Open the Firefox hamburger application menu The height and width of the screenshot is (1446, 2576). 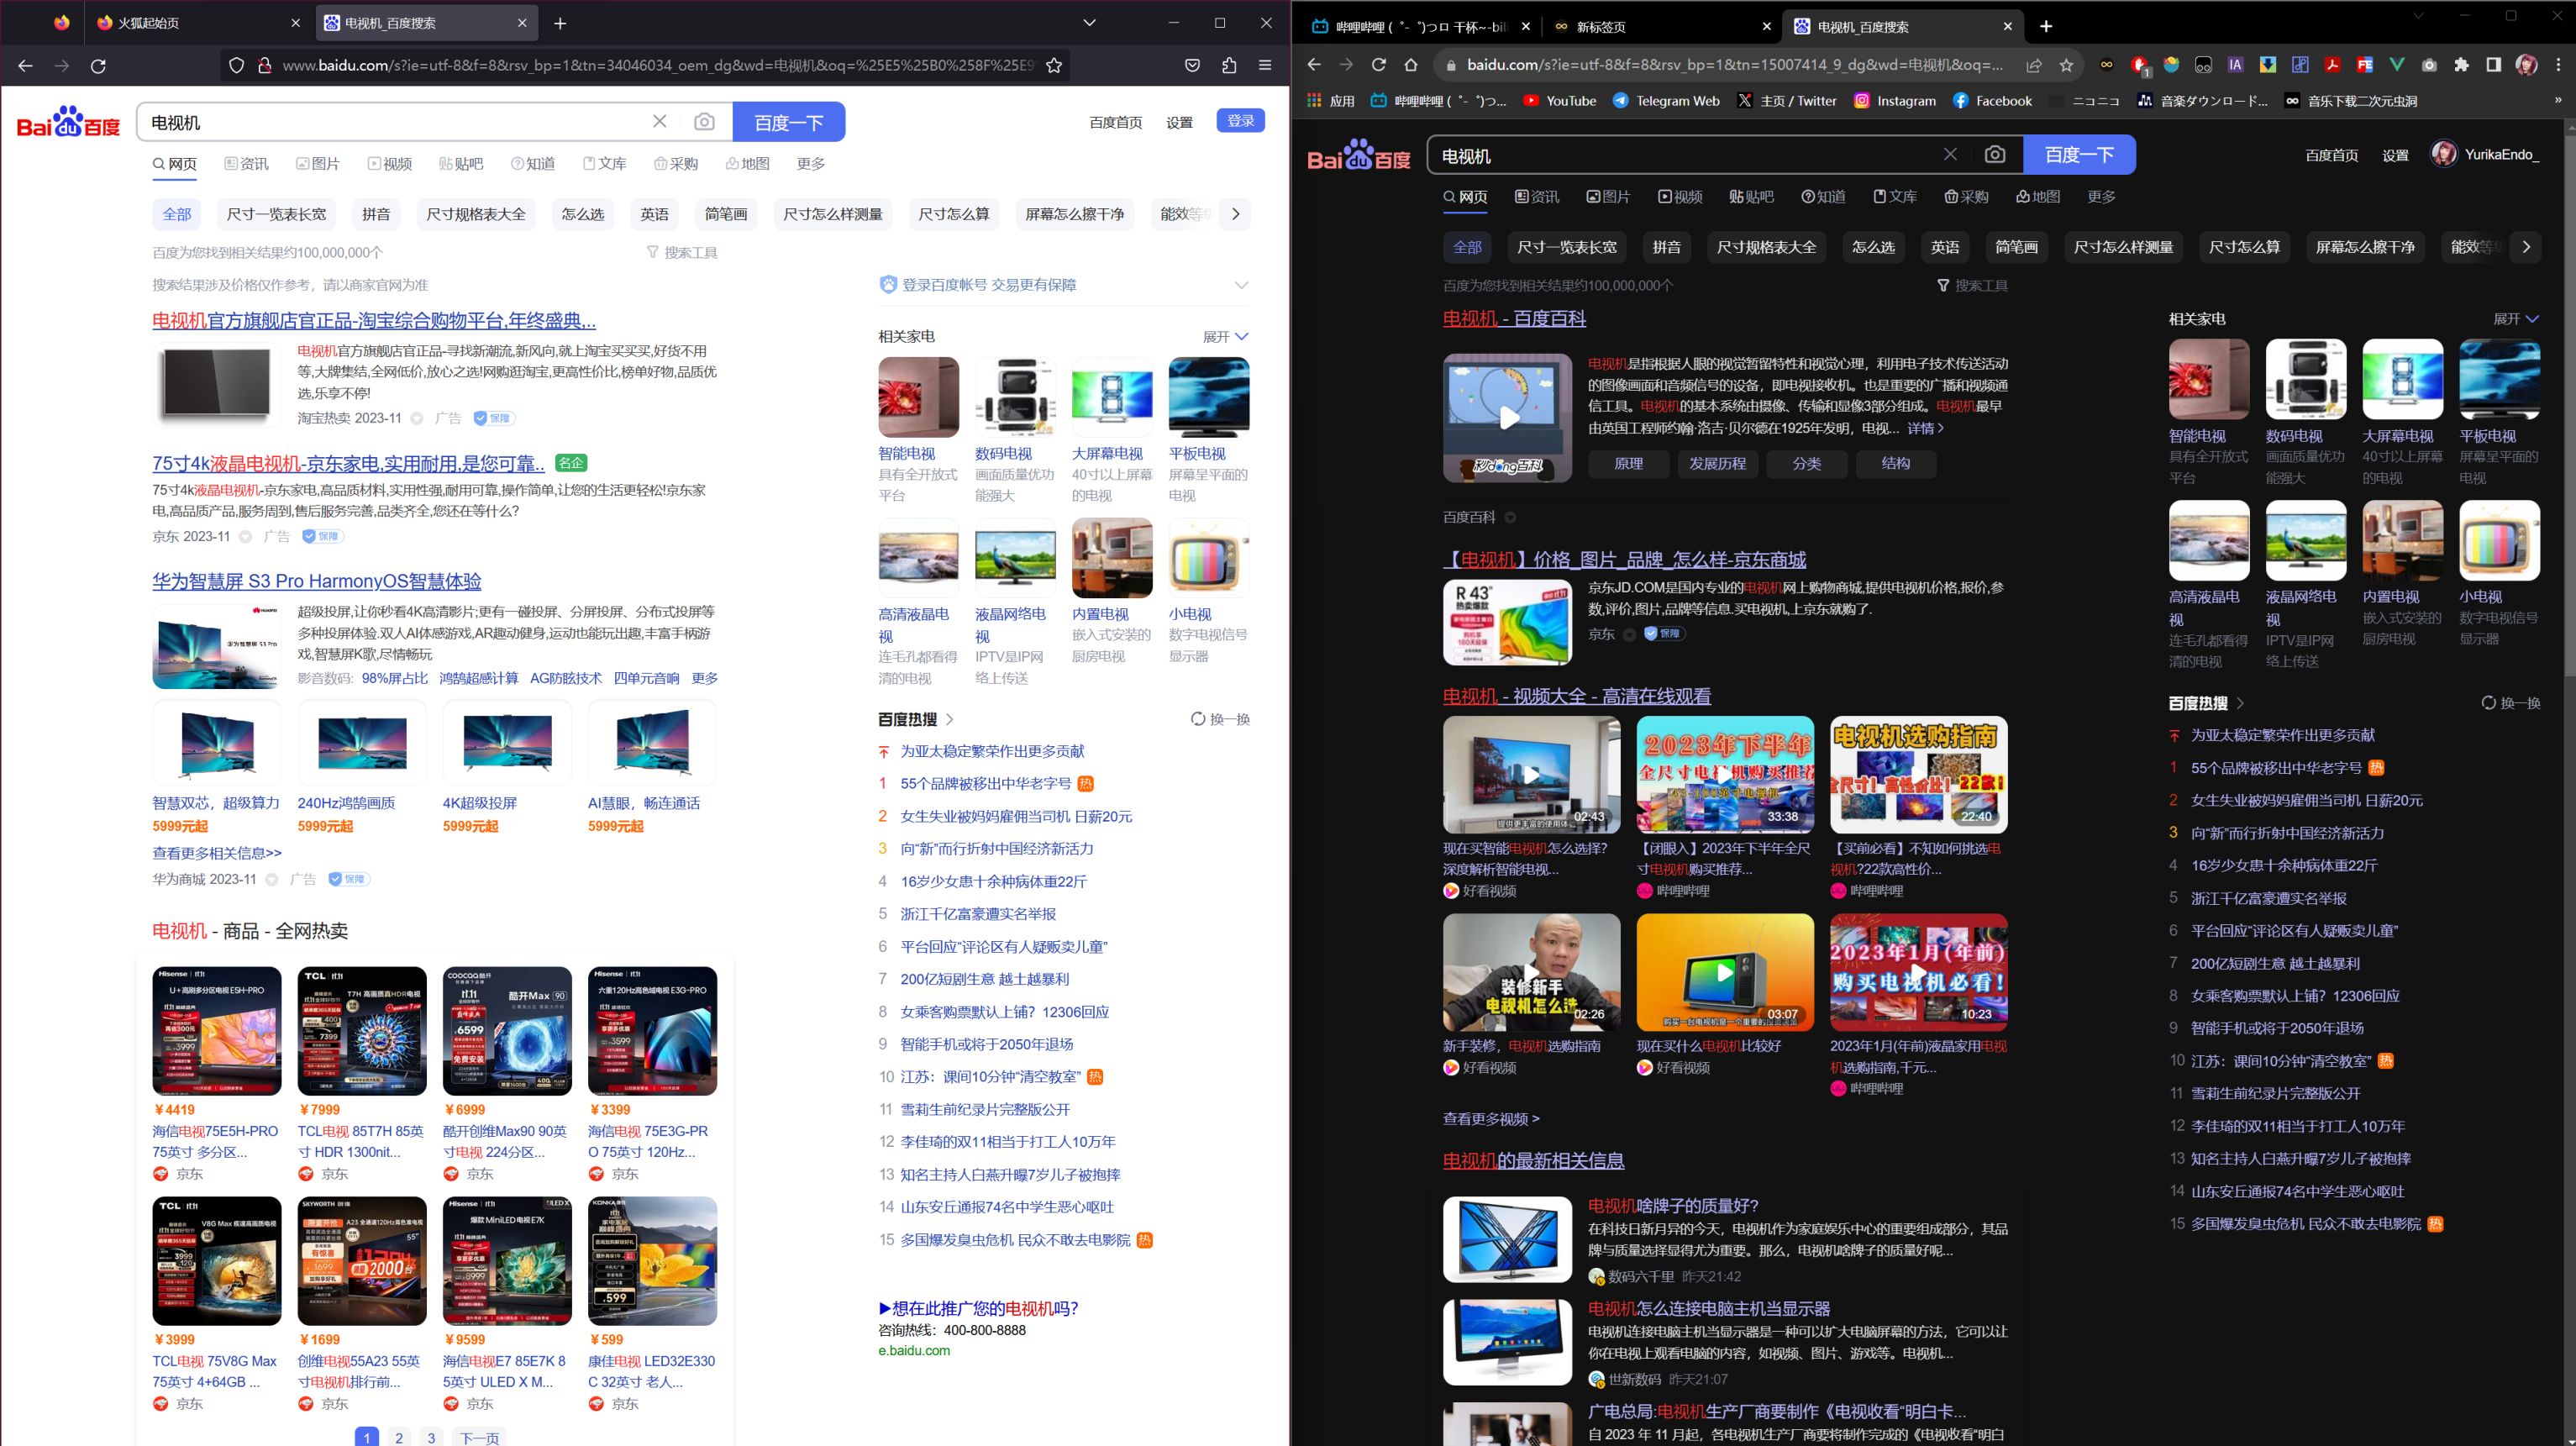[1265, 66]
